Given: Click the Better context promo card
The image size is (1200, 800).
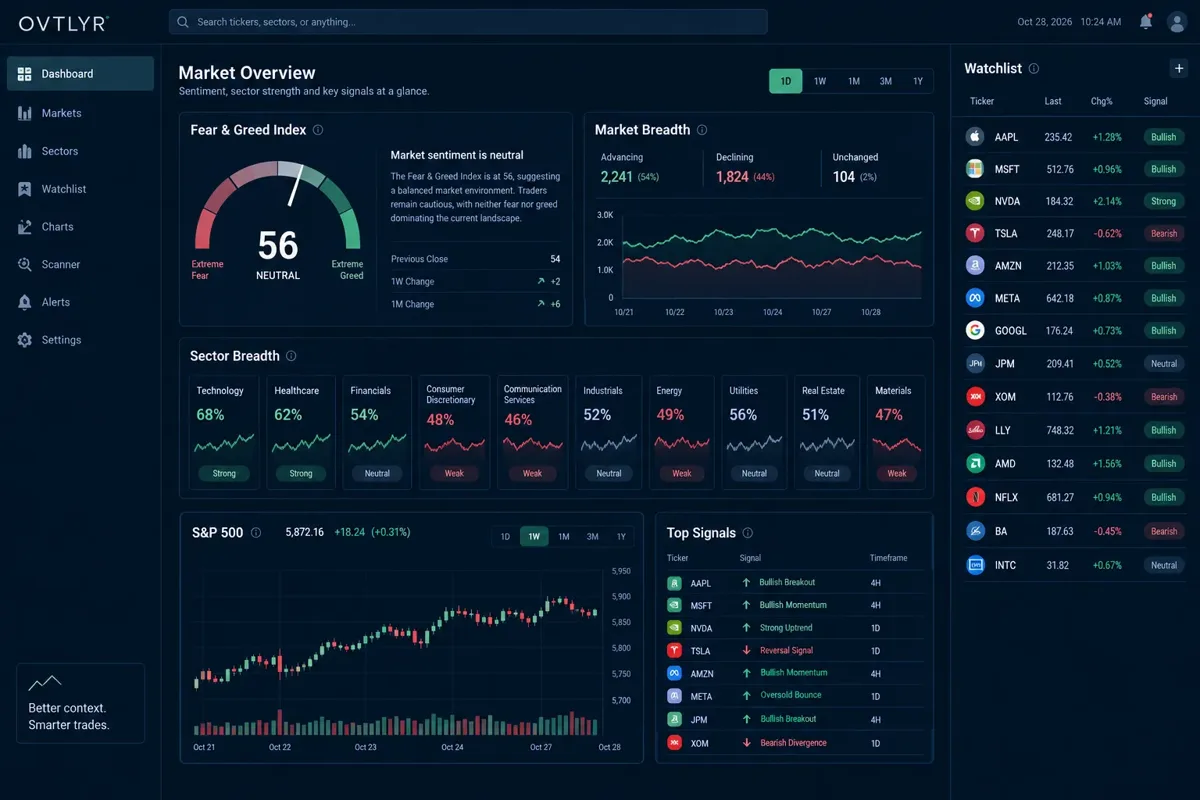Looking at the screenshot, I should tap(81, 704).
